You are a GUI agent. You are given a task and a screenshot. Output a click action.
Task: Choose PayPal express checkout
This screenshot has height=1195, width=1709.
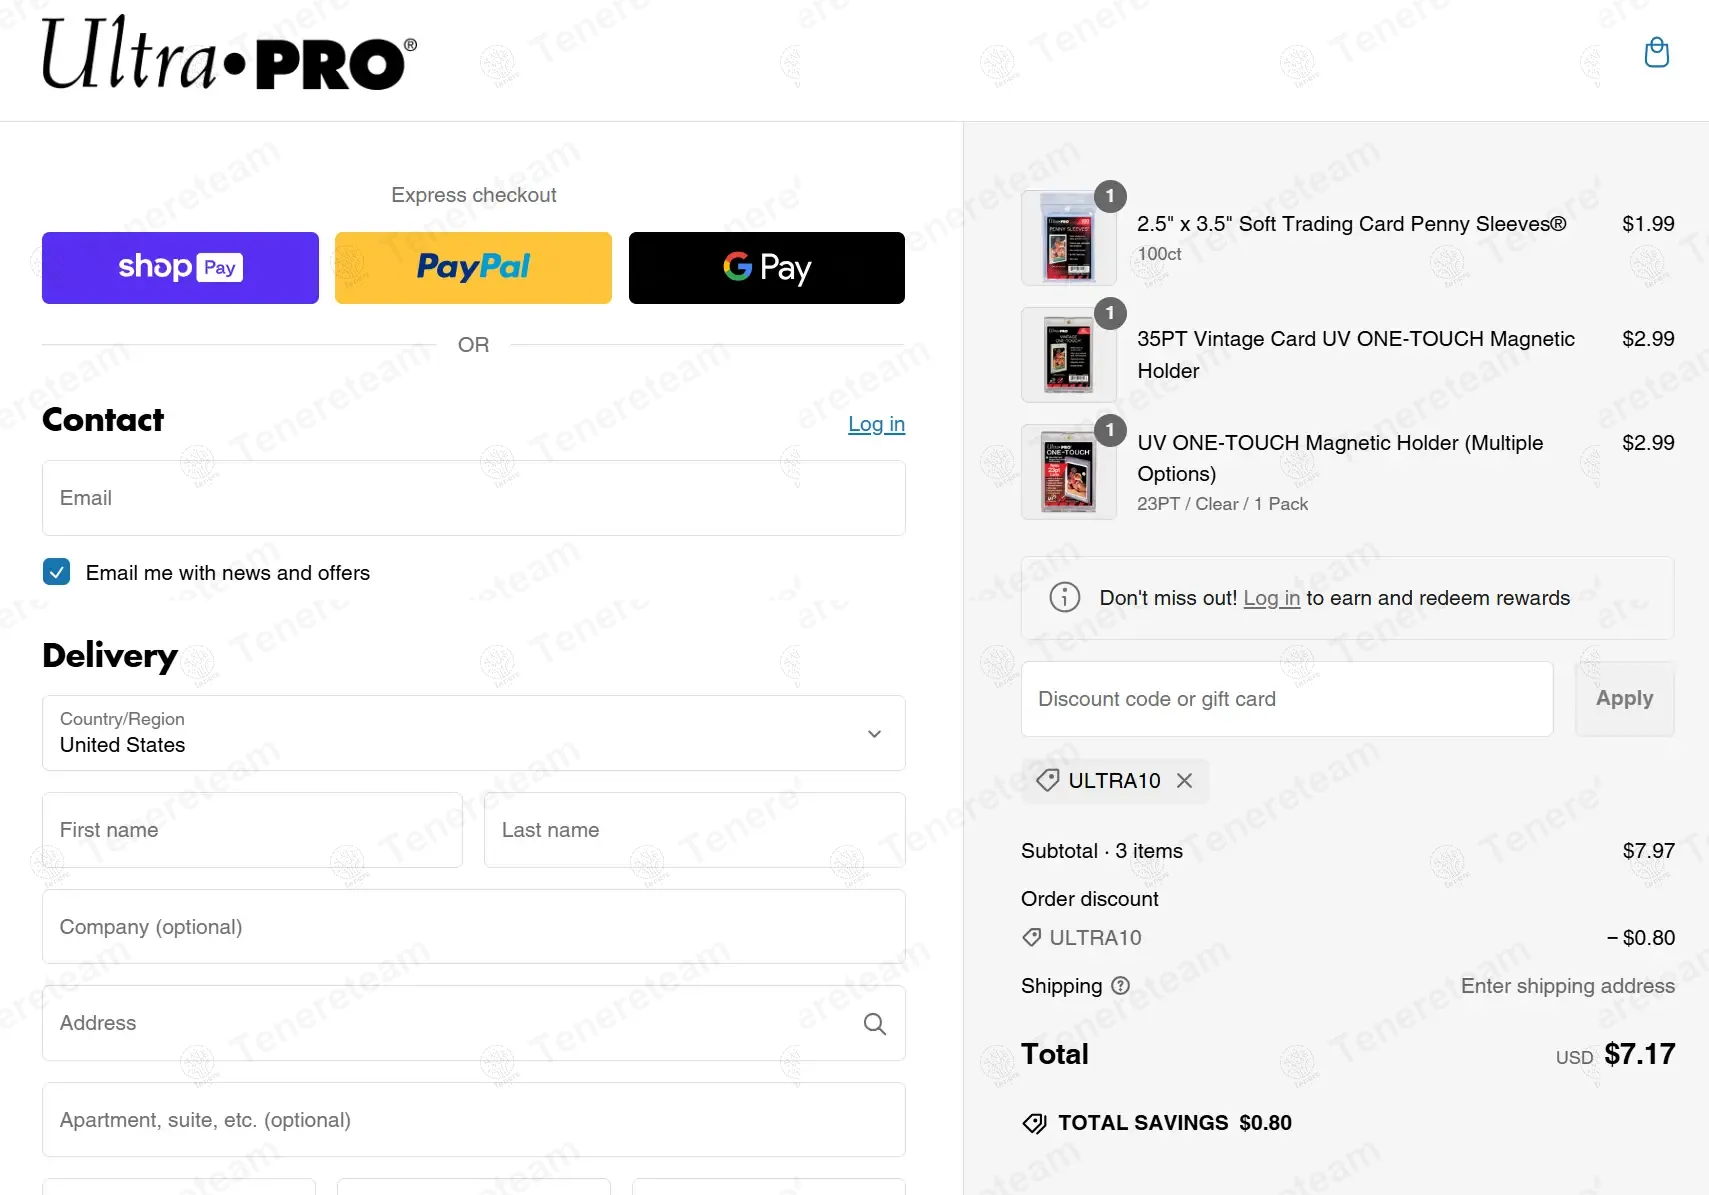click(x=473, y=268)
